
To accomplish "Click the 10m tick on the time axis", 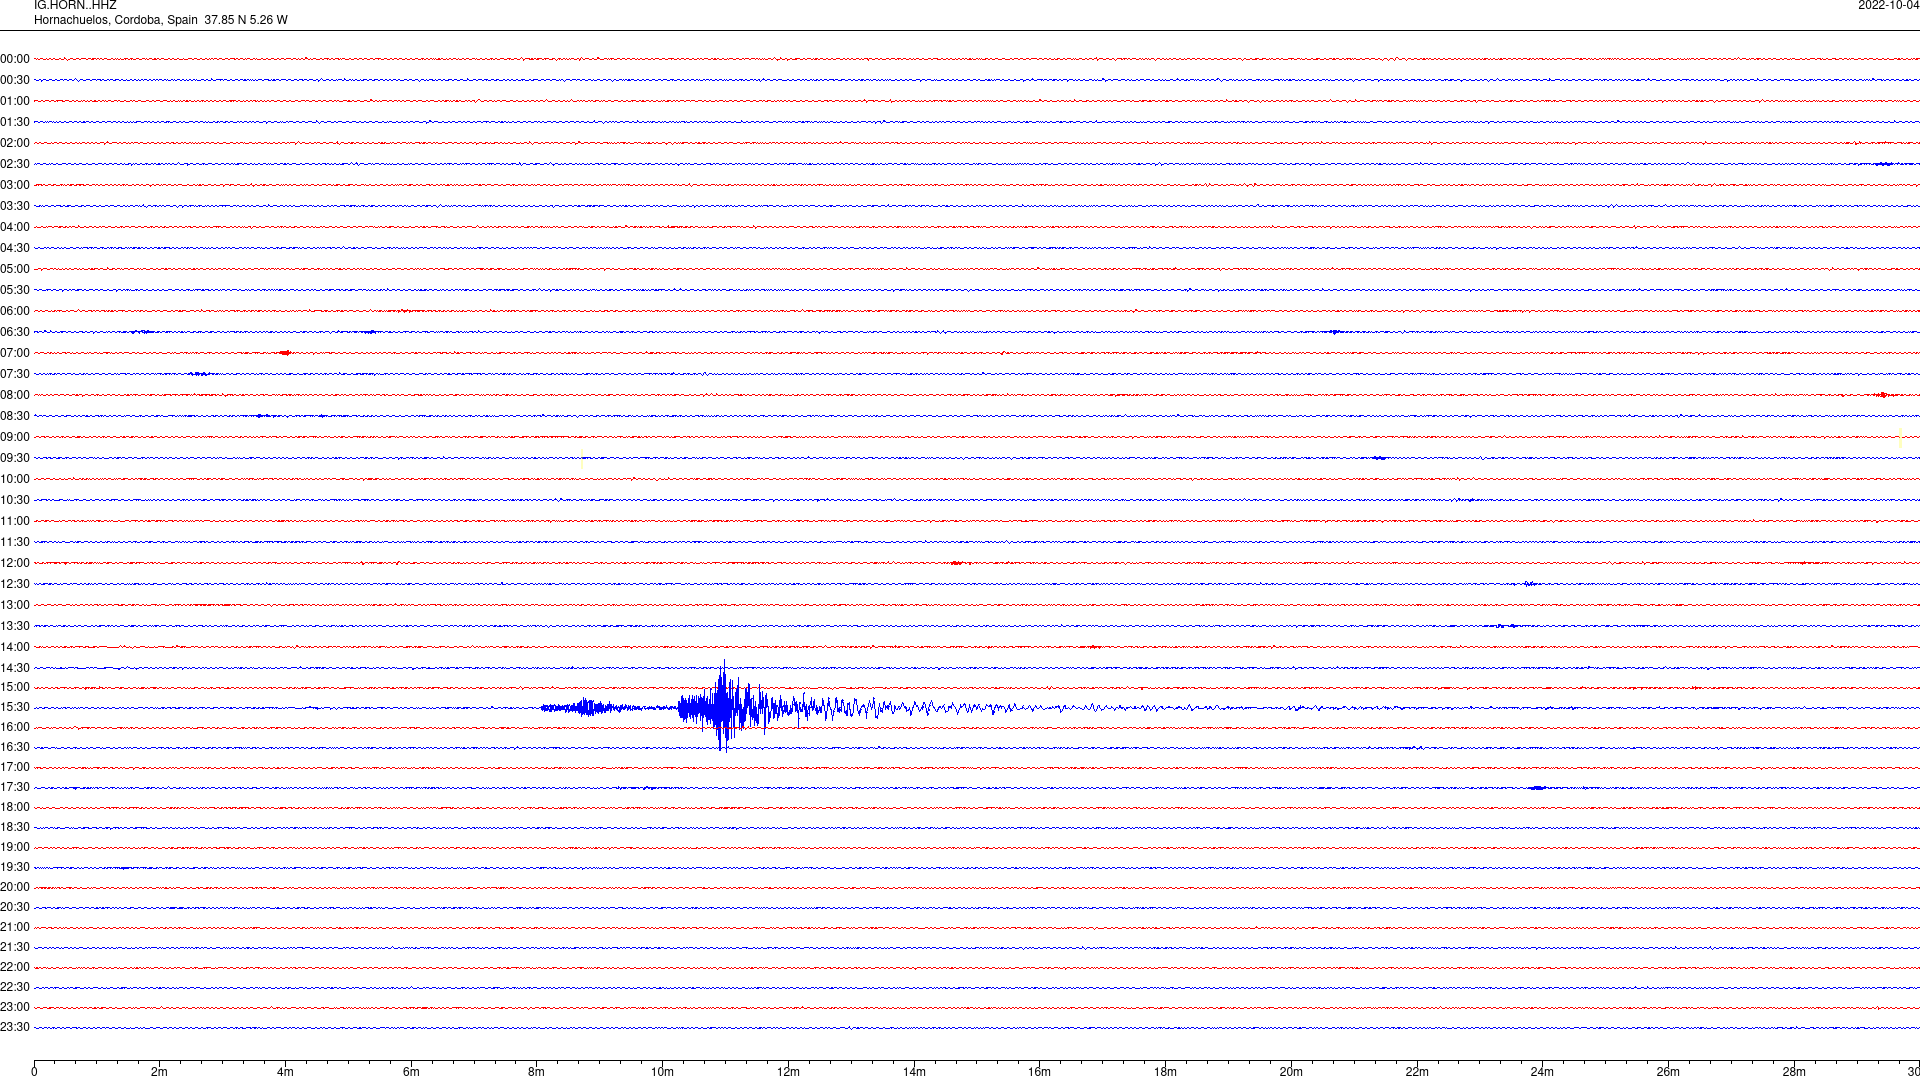I will point(662,1072).
